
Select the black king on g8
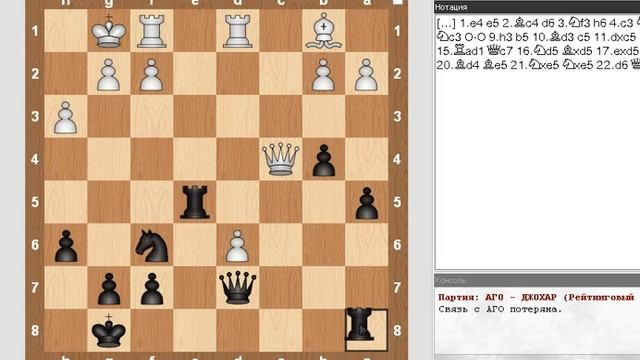coord(109,331)
